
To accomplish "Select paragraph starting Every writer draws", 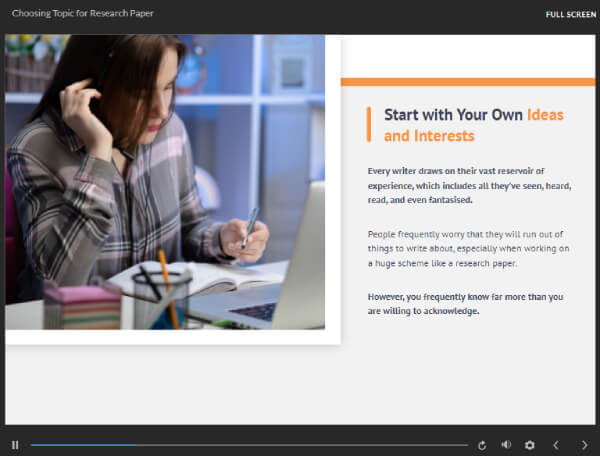I will point(470,186).
